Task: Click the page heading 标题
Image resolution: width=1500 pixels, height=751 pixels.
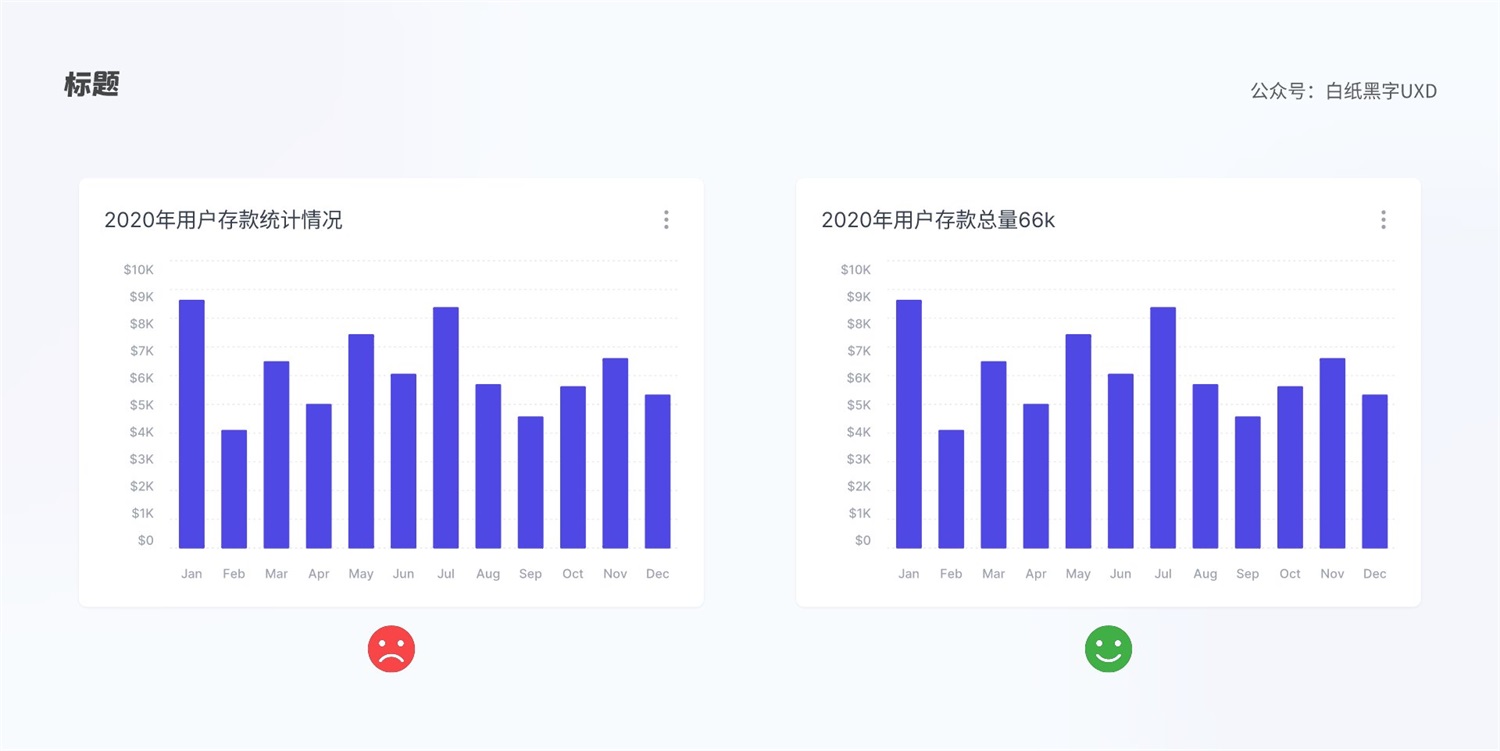Action: (x=92, y=85)
